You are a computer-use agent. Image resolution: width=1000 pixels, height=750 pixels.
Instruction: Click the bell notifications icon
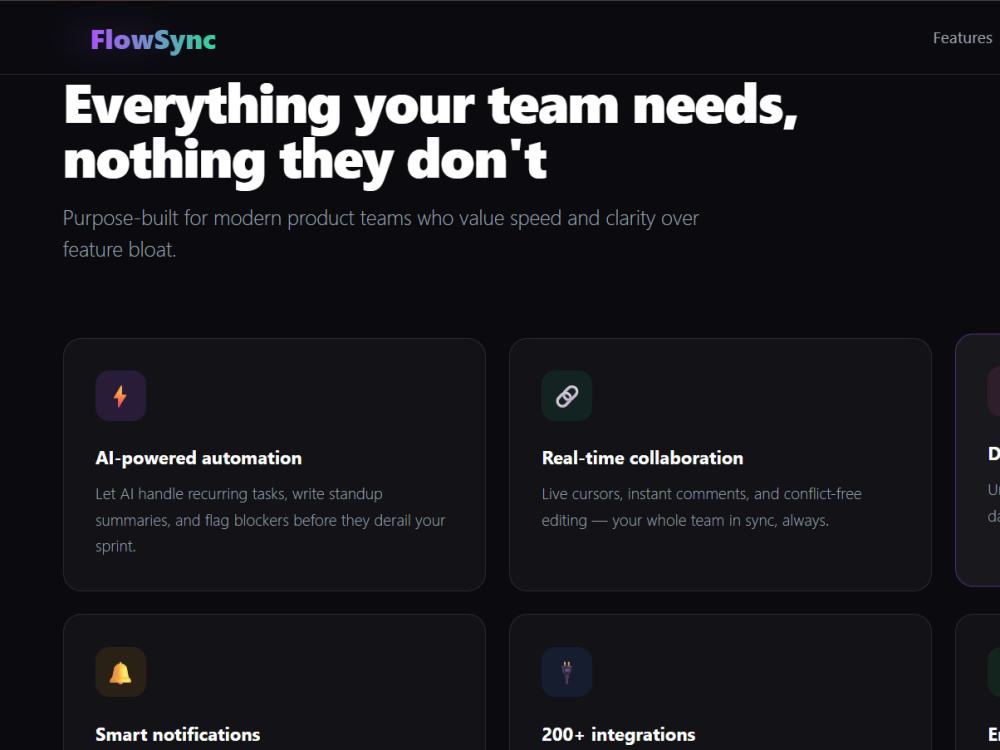(121, 672)
